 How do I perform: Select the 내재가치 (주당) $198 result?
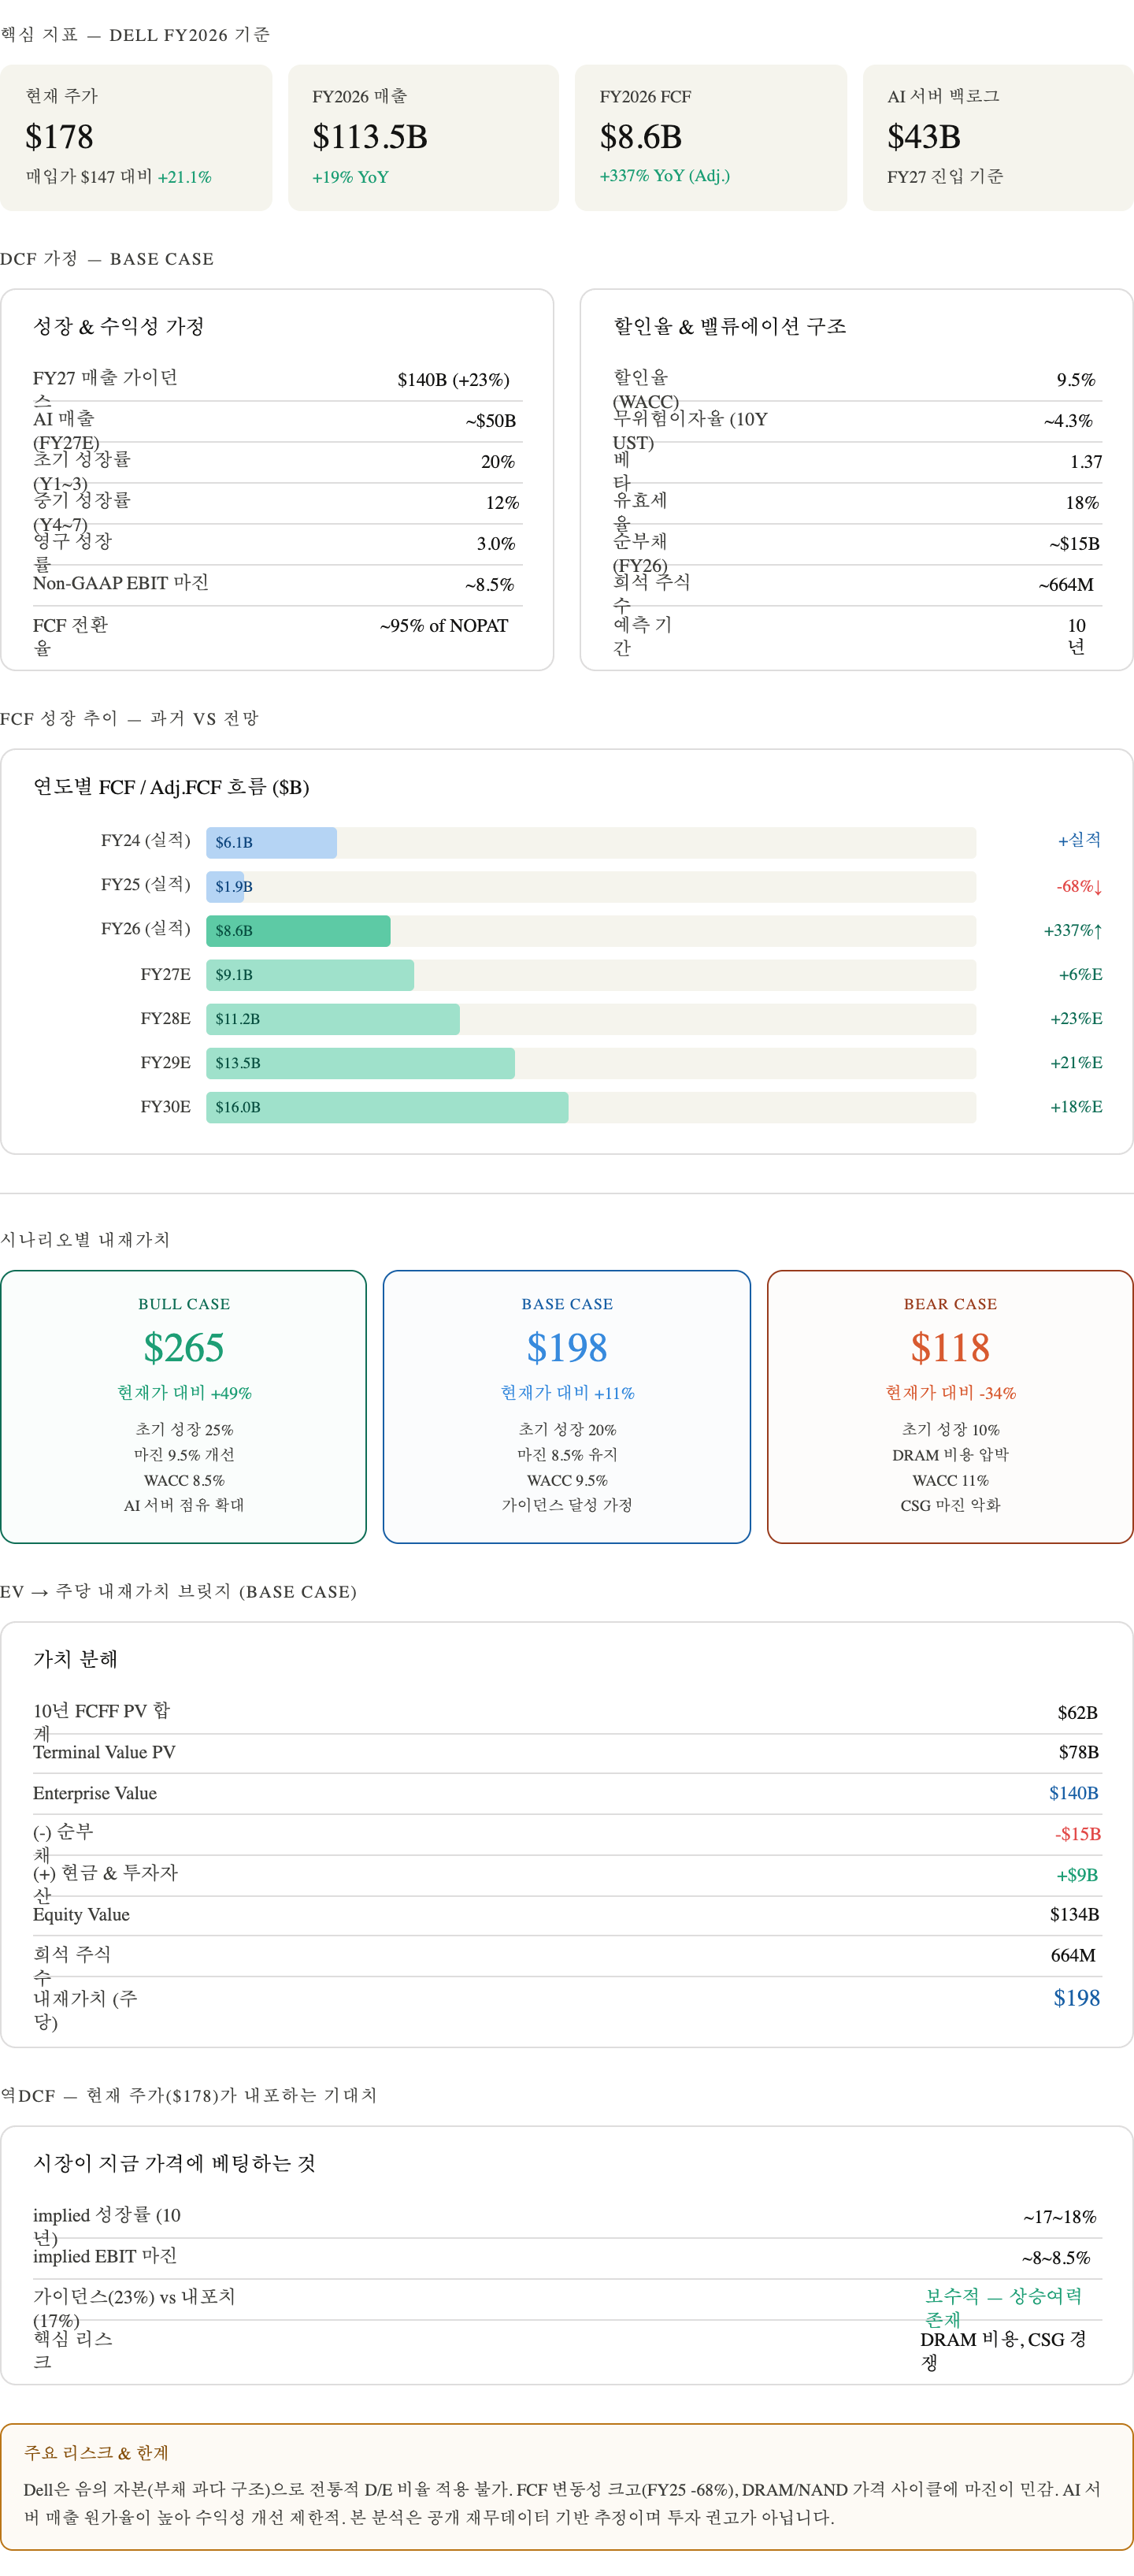pos(1076,1998)
